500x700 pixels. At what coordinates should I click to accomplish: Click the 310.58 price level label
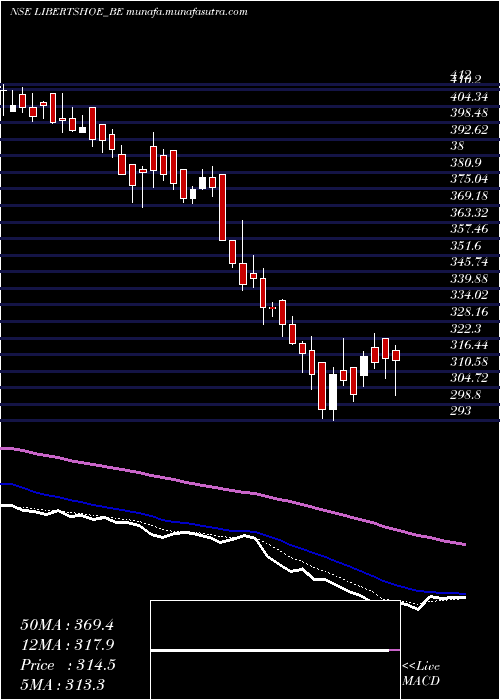point(468,361)
